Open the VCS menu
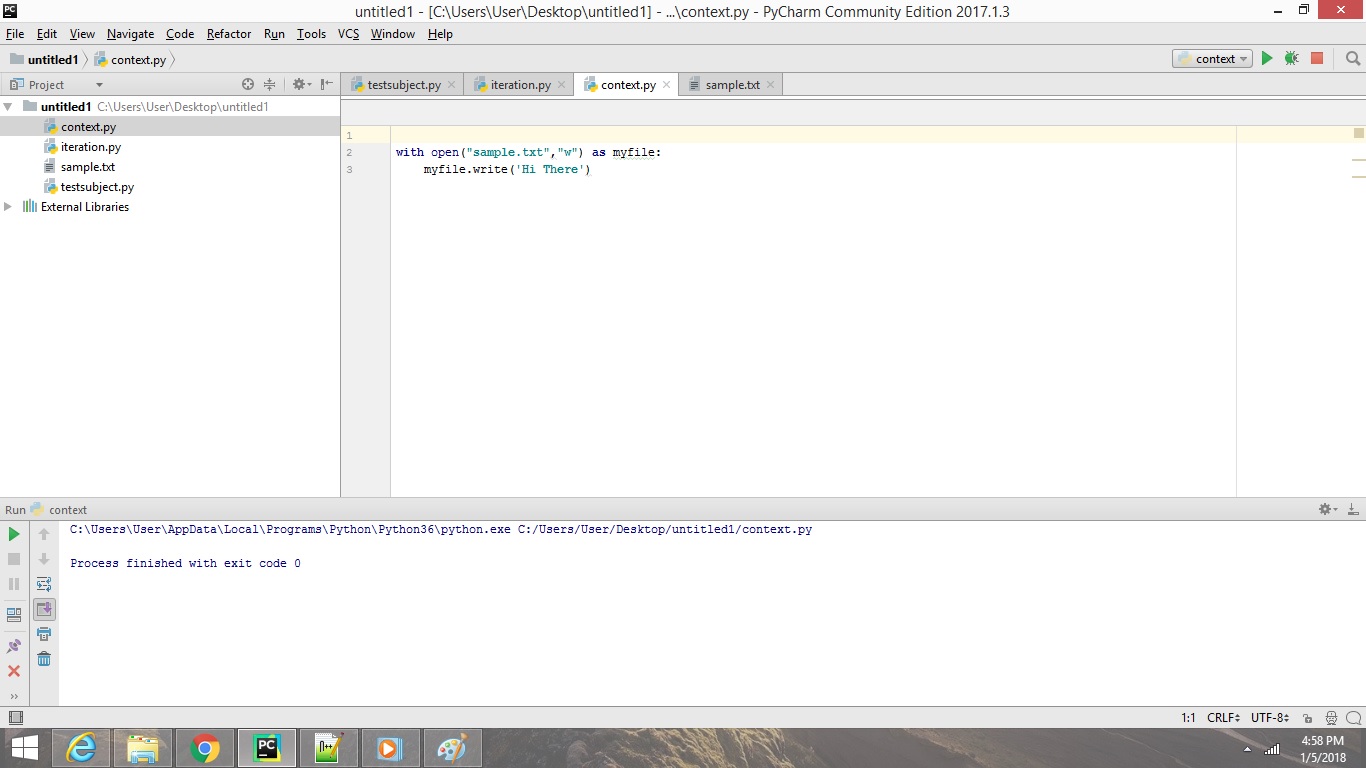The width and height of the screenshot is (1366, 768). click(x=348, y=34)
